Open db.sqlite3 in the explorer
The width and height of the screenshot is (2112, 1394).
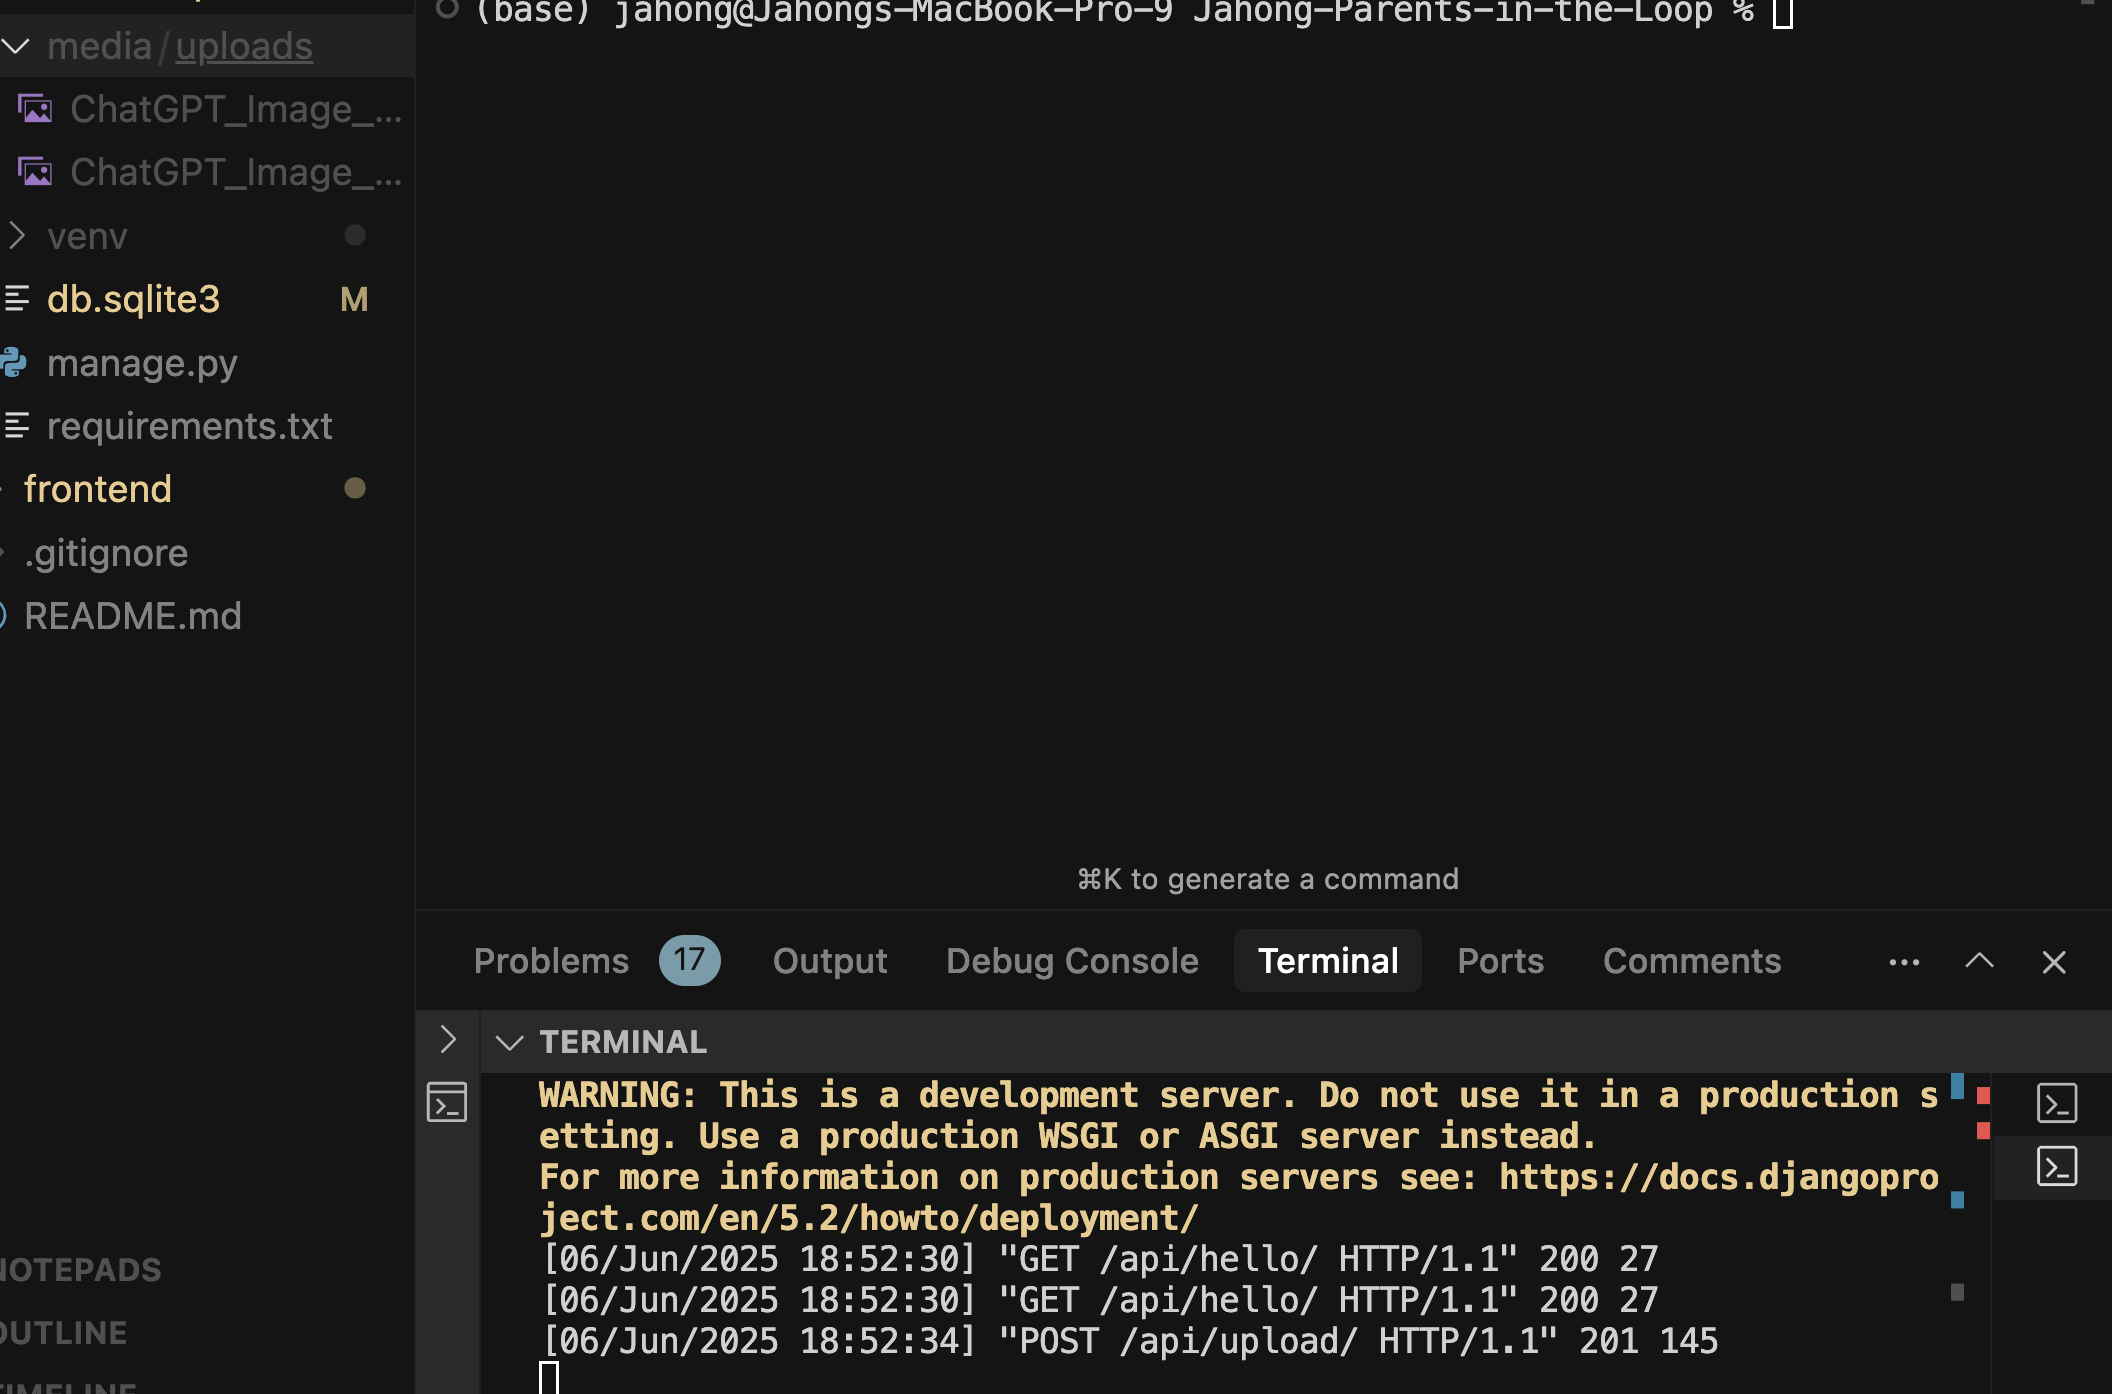click(x=133, y=299)
